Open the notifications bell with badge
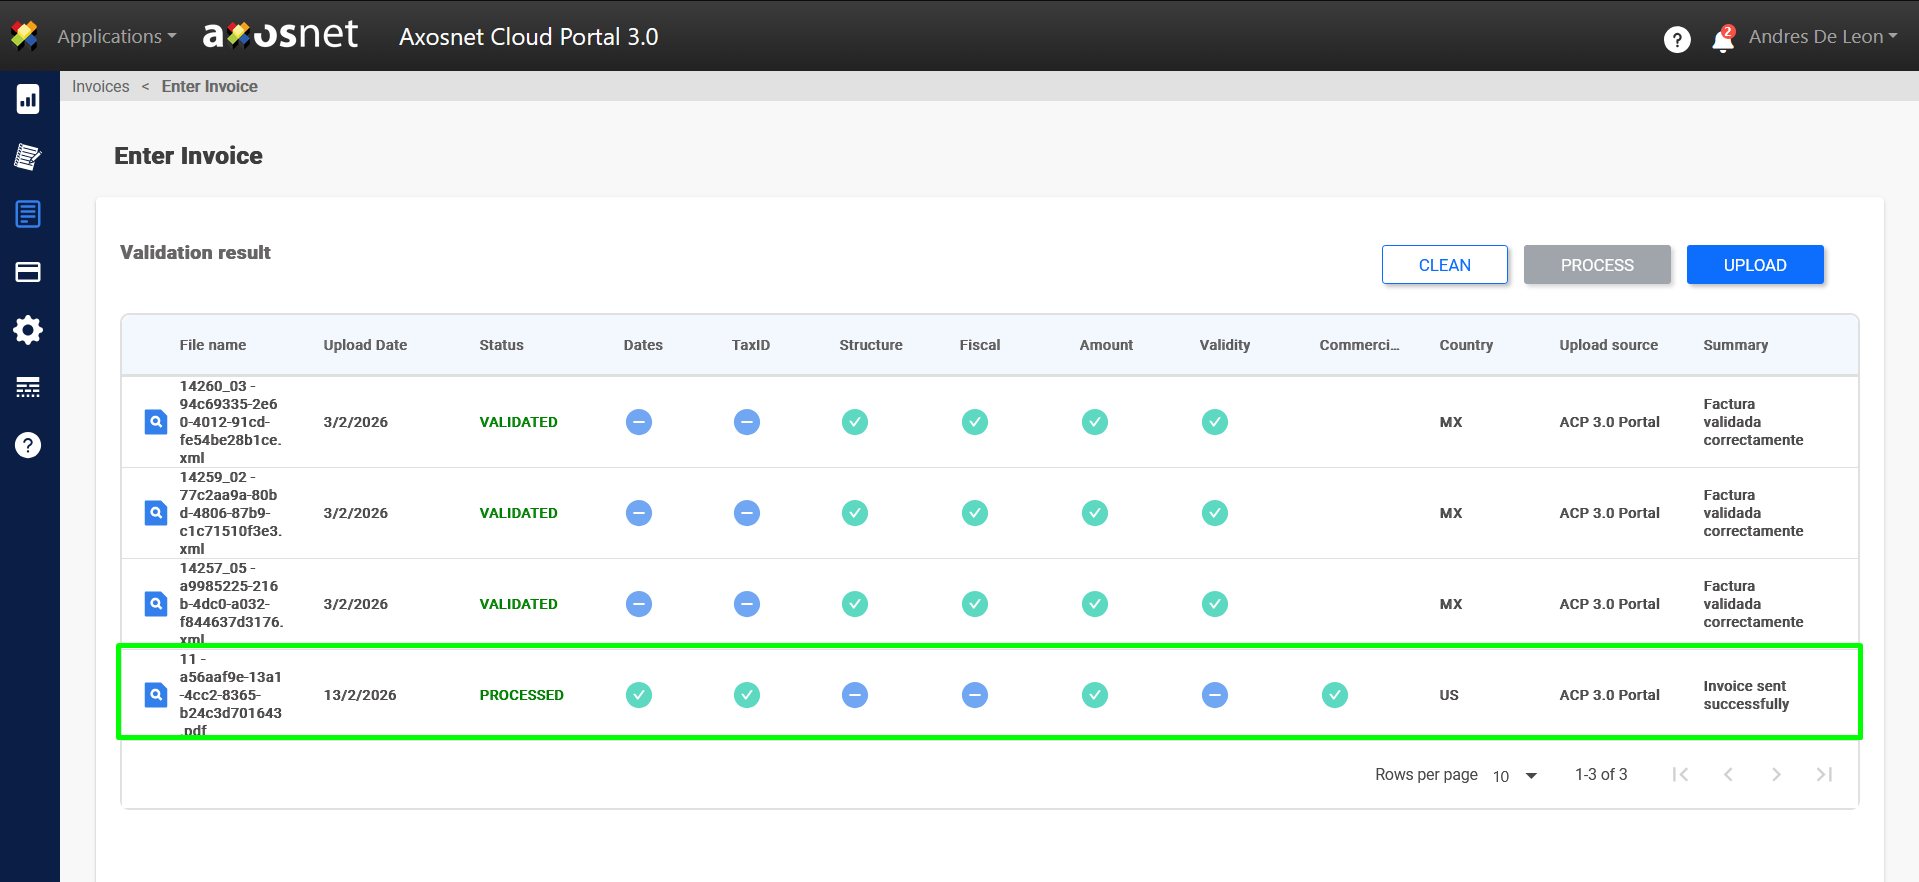 [x=1722, y=39]
